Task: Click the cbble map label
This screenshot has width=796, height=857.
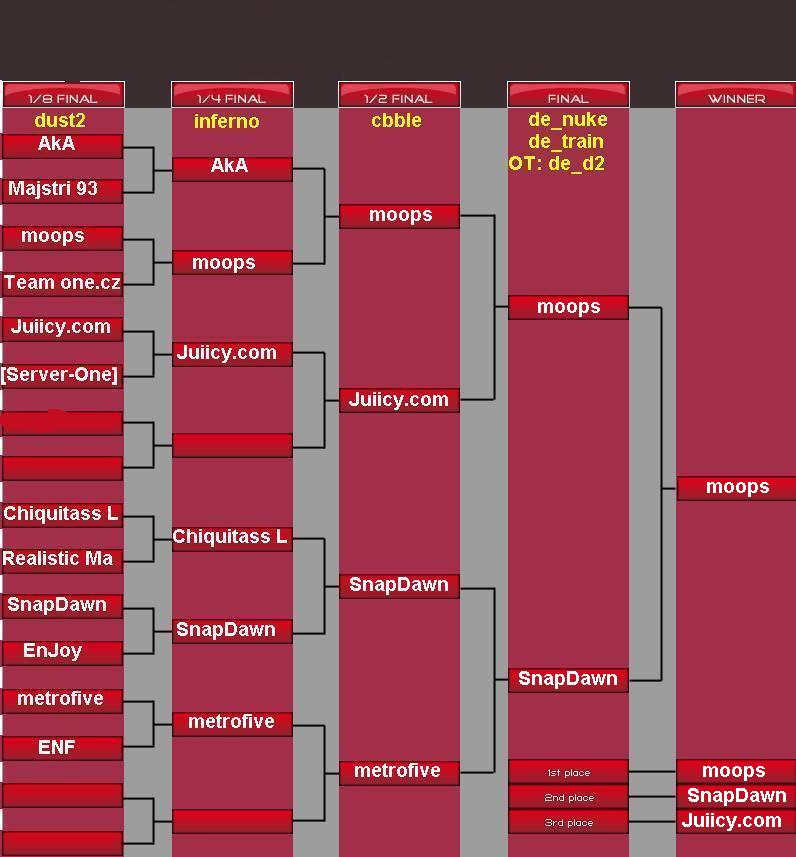Action: coord(396,120)
